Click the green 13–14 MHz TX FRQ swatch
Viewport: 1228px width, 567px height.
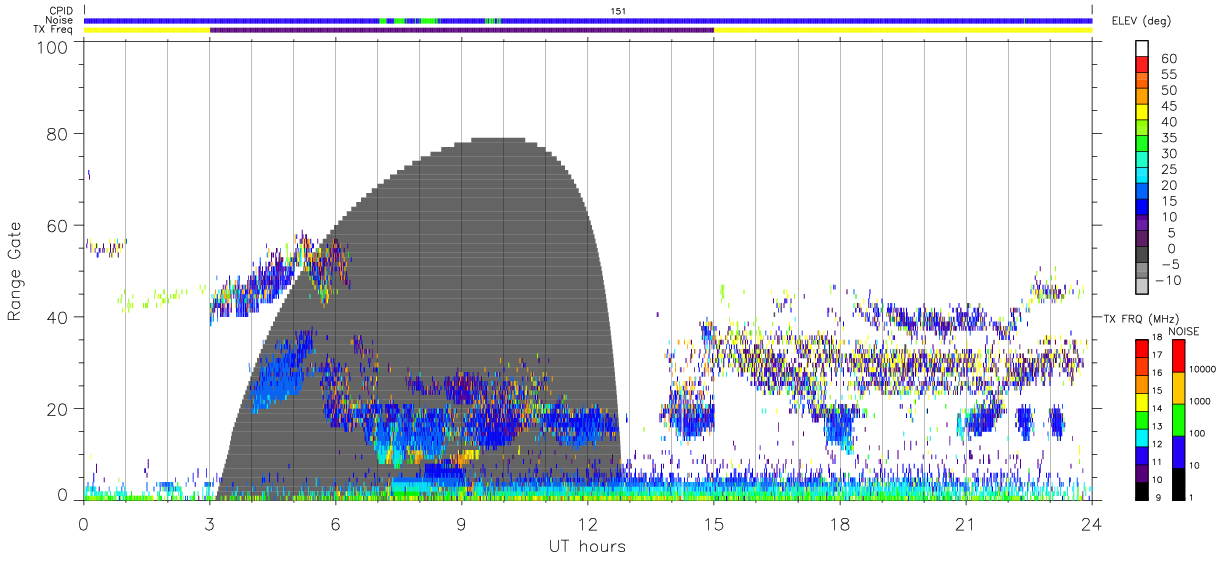point(1142,420)
